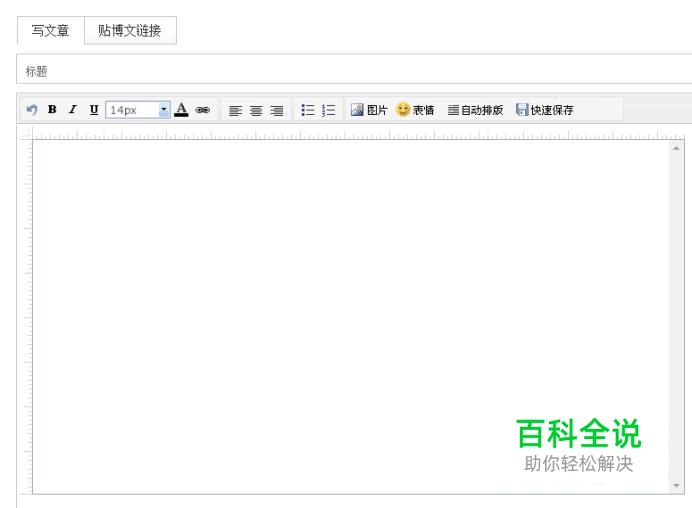Toggle bold formatting
This screenshot has height=508, width=692.
[x=52, y=109]
